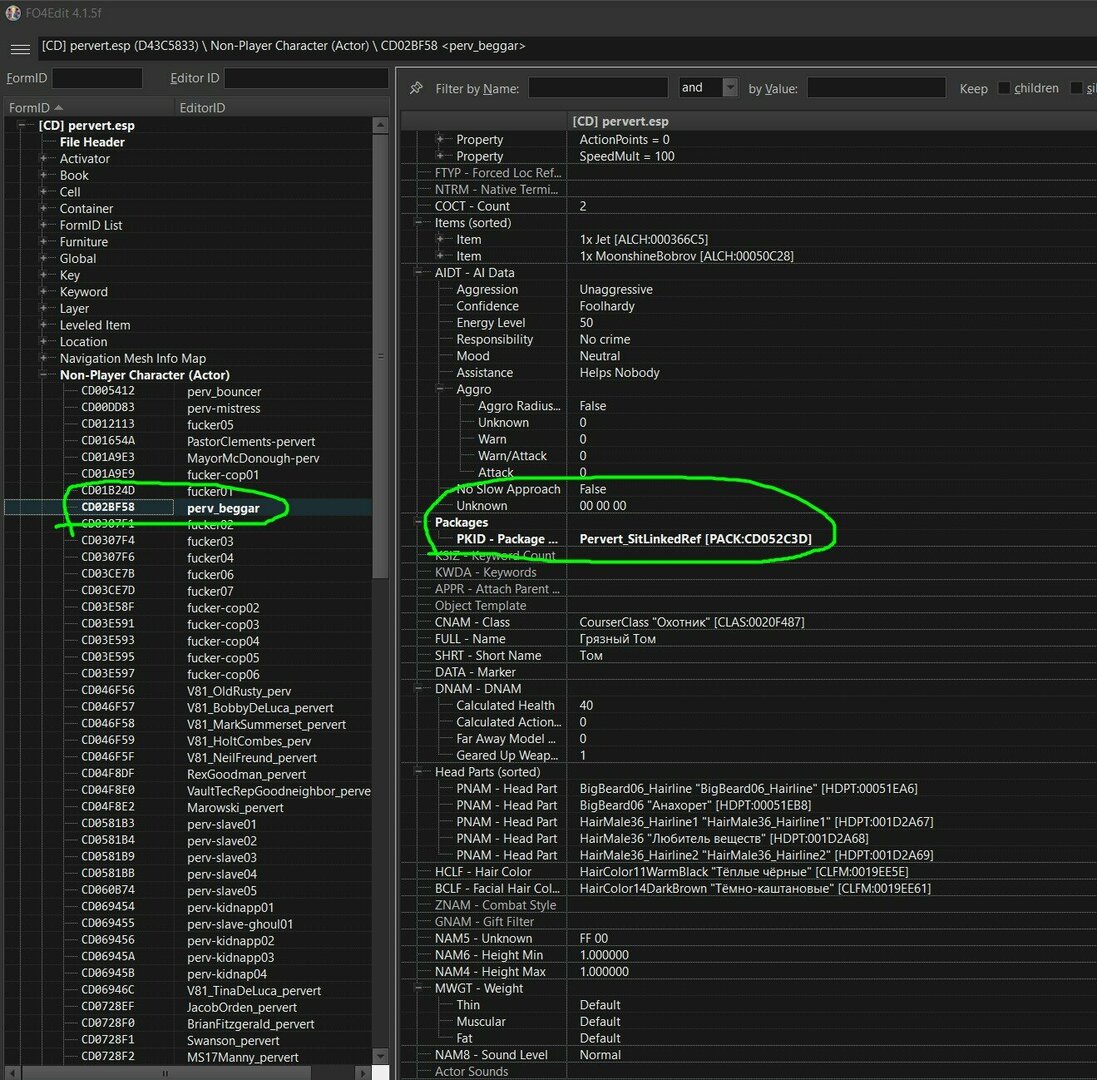Click the pin icon beside Filter by Name
This screenshot has width=1097, height=1080.
(416, 88)
